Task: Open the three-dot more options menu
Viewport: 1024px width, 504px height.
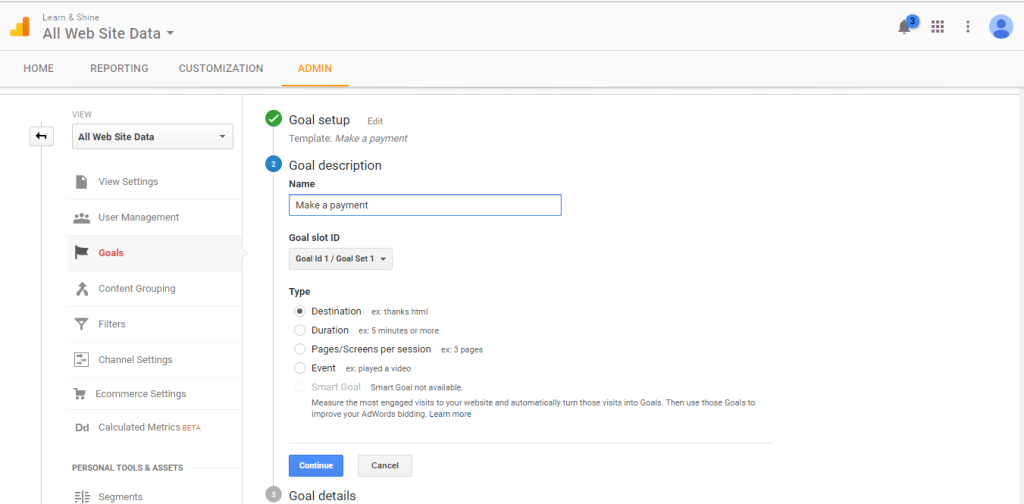Action: click(x=968, y=27)
